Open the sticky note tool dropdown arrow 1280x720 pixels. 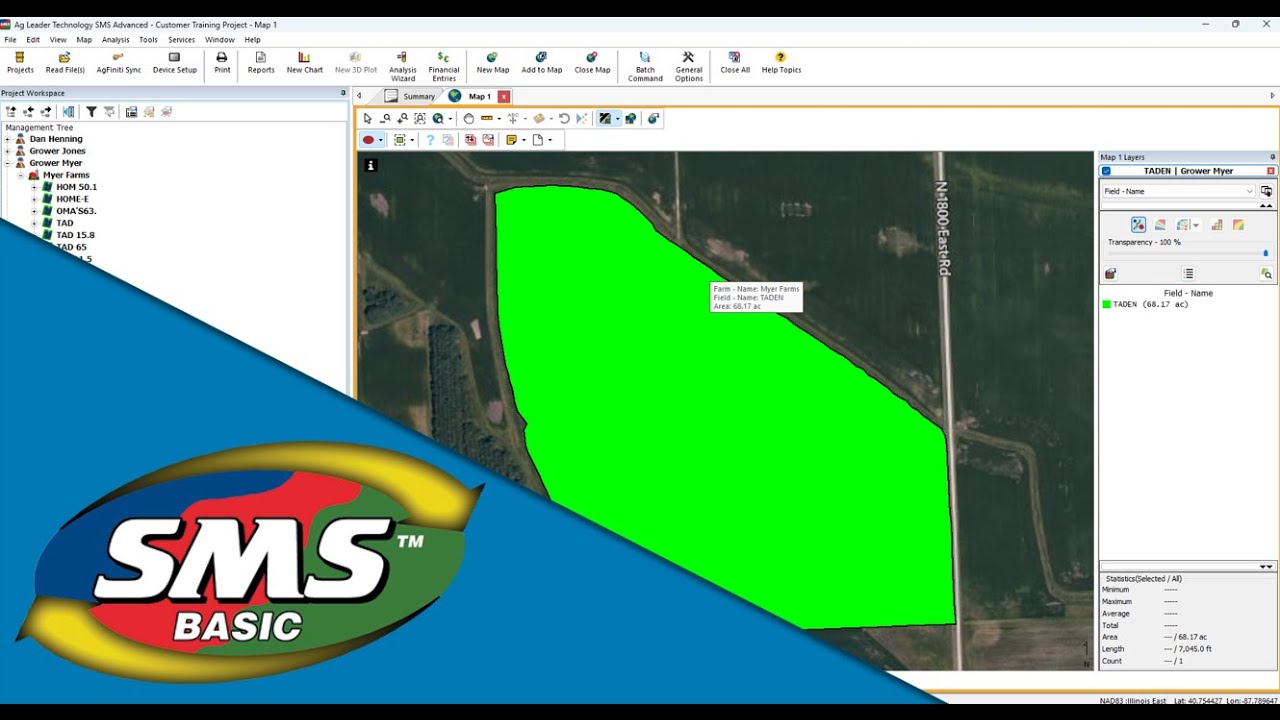coord(524,140)
